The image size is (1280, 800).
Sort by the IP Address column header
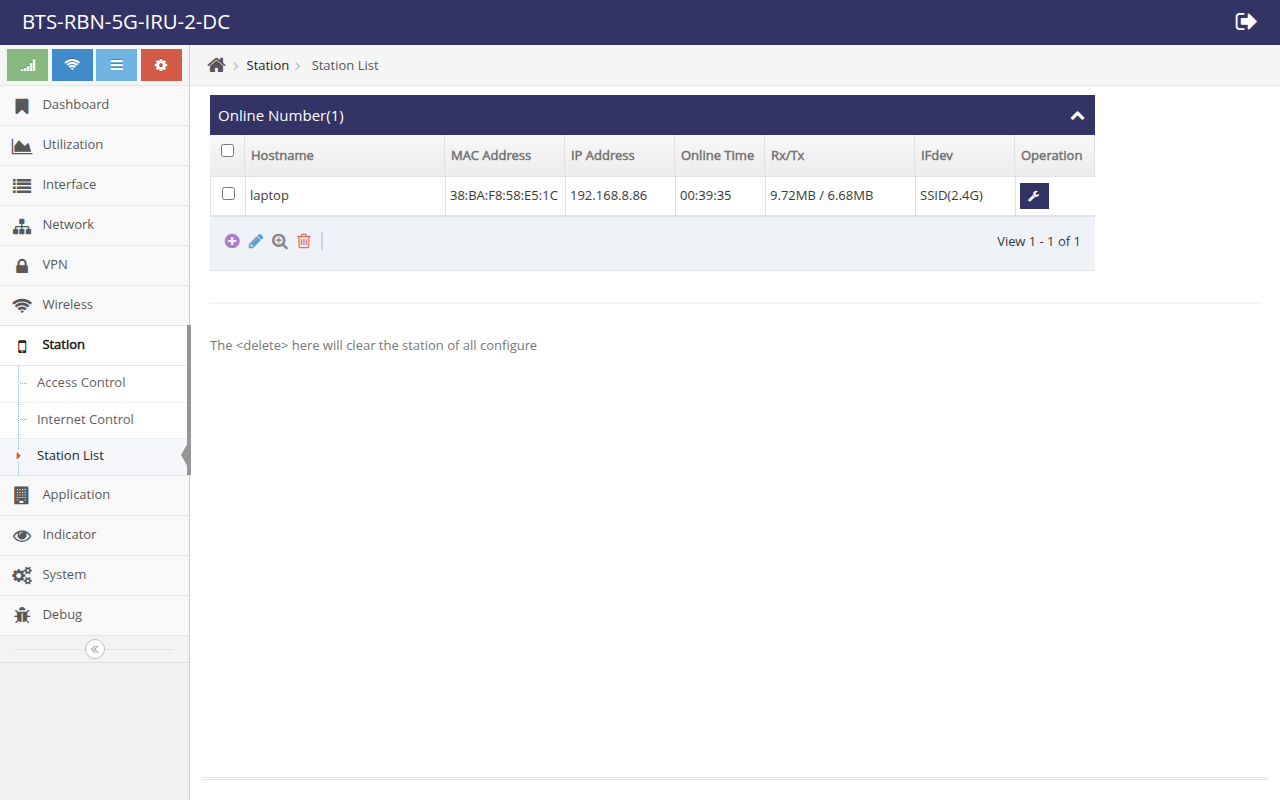tap(620, 156)
